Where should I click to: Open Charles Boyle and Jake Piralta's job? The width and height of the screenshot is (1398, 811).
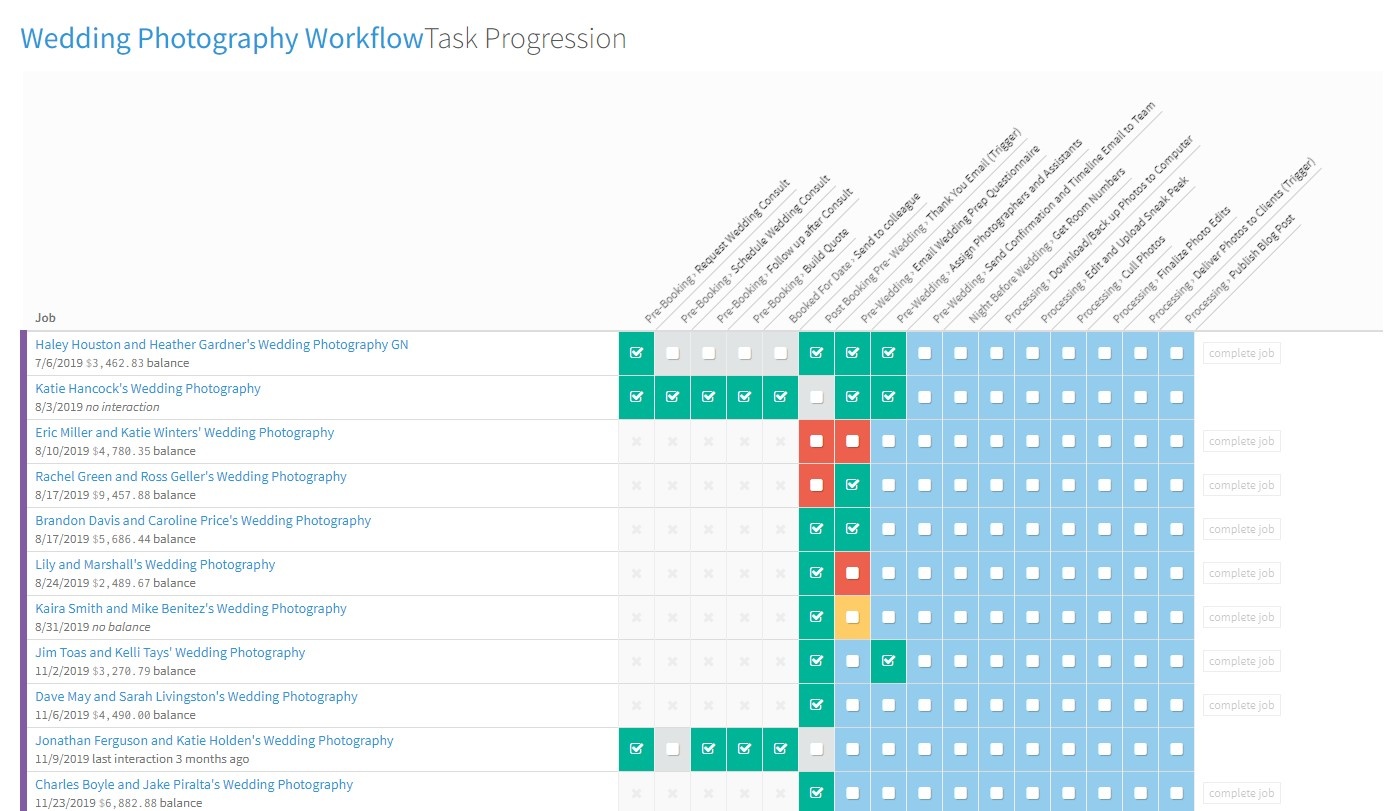point(194,785)
